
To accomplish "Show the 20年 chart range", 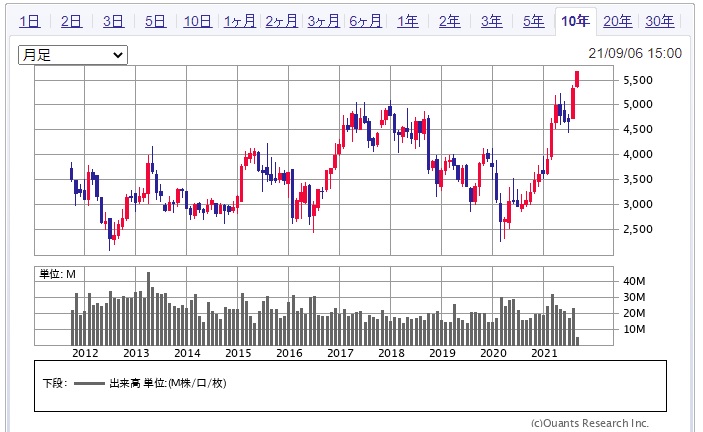I will pos(617,21).
